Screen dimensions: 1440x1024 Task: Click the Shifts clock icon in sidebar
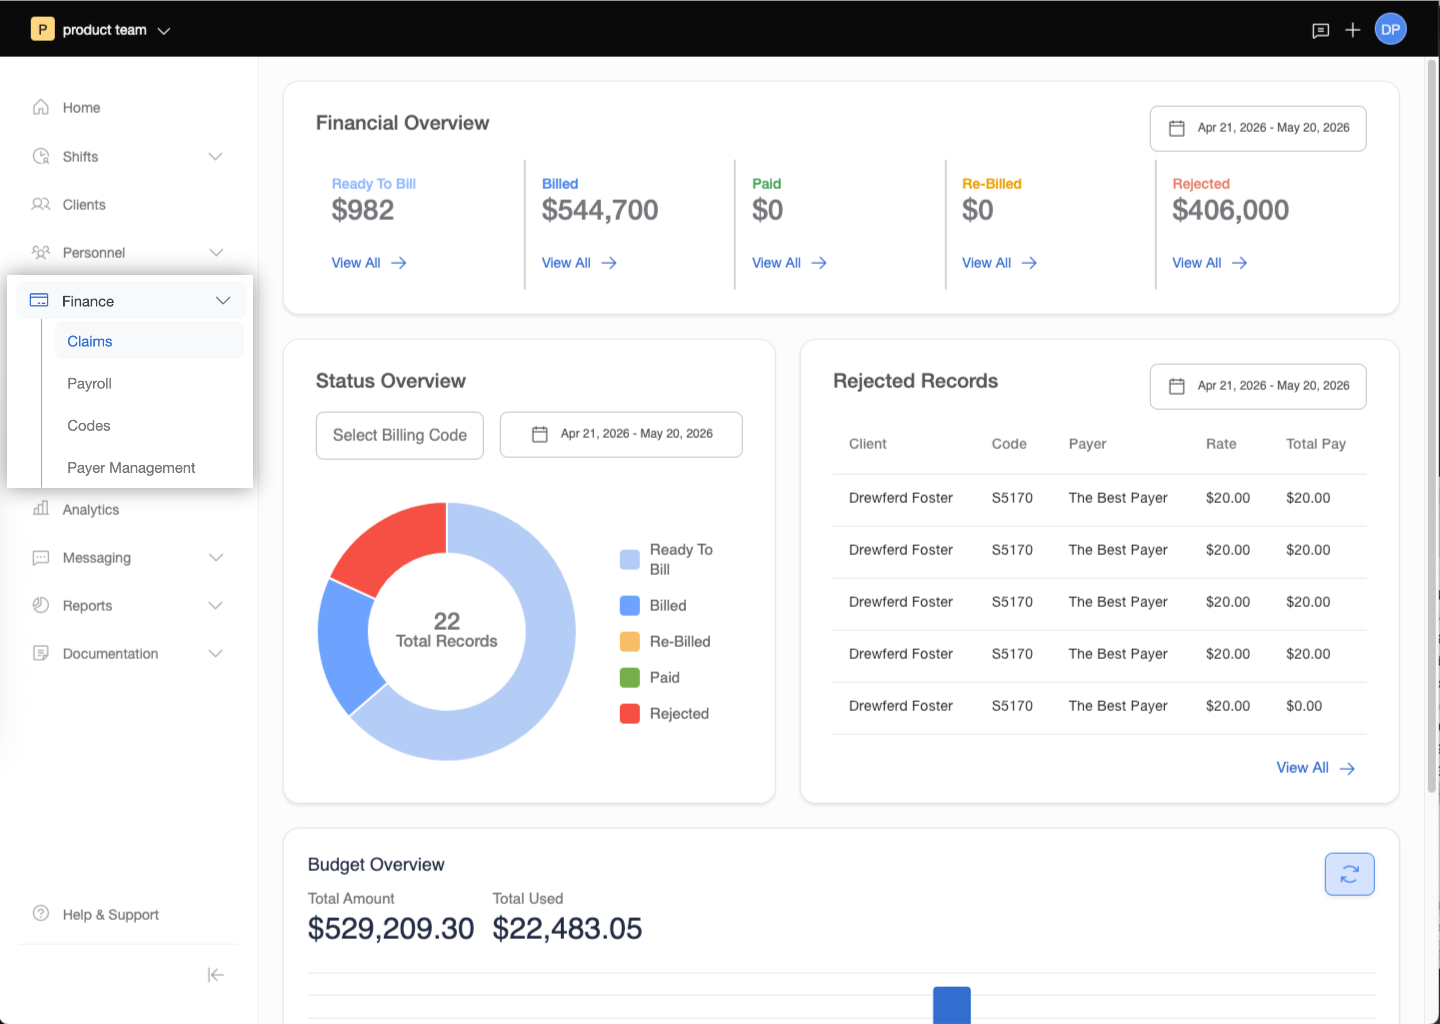(x=41, y=156)
